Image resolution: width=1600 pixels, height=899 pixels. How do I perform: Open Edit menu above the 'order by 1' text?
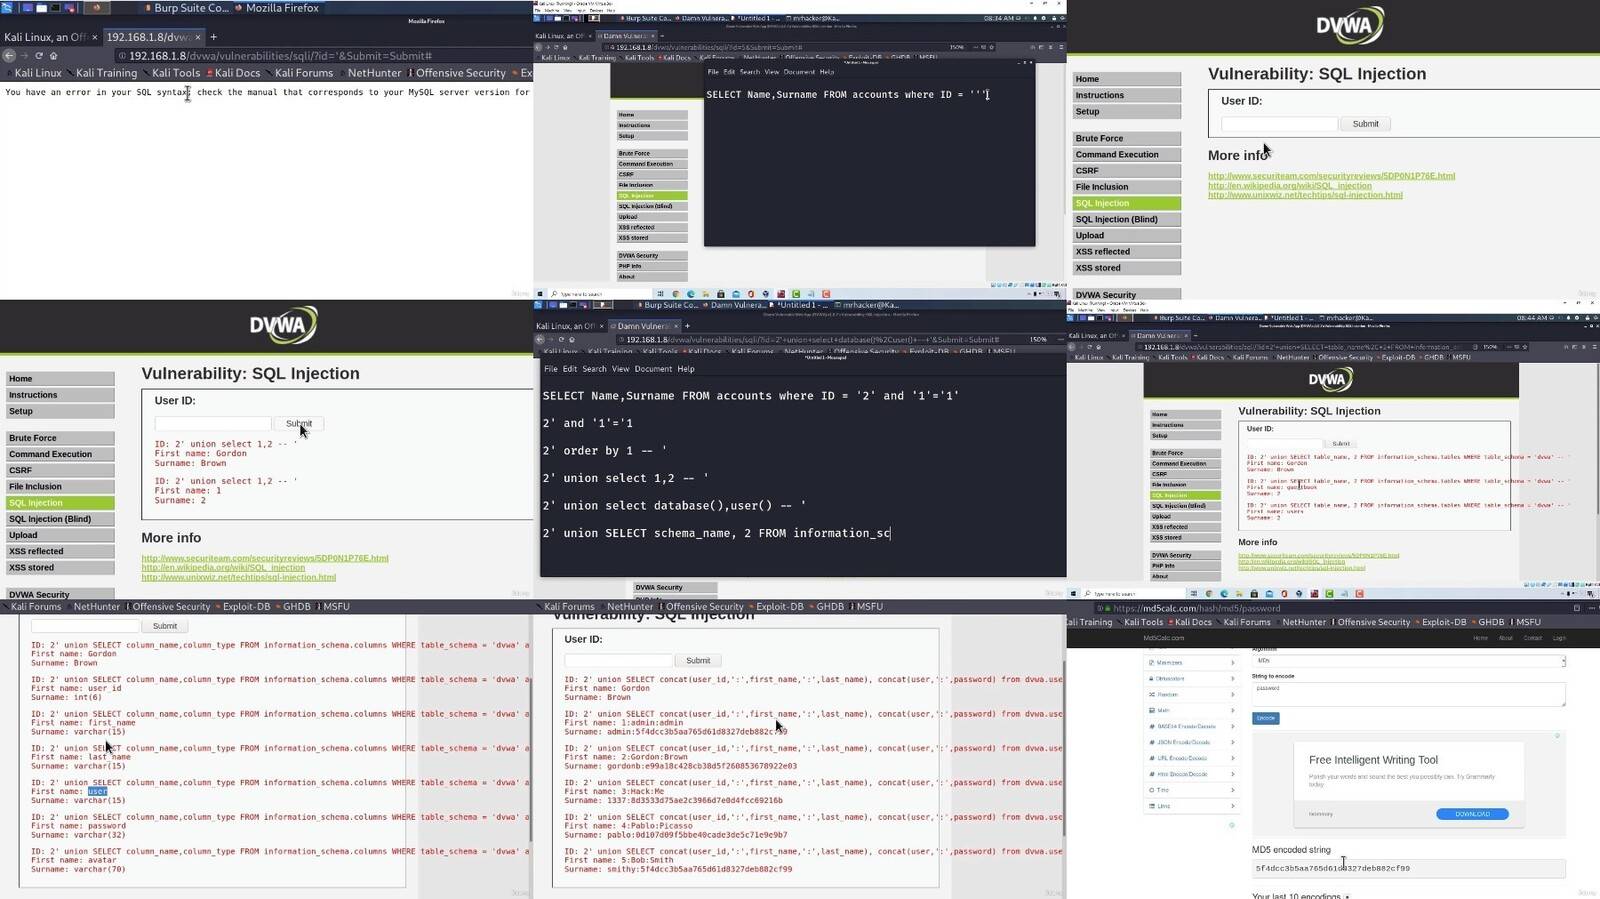pos(570,369)
